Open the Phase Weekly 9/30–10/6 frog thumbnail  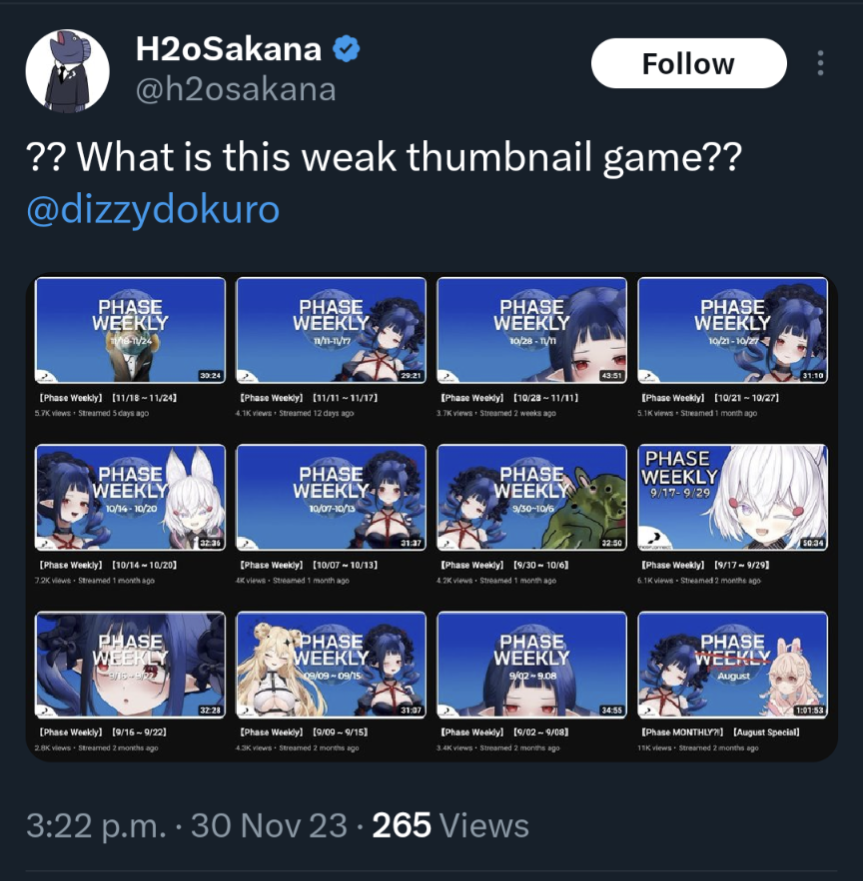(532, 497)
